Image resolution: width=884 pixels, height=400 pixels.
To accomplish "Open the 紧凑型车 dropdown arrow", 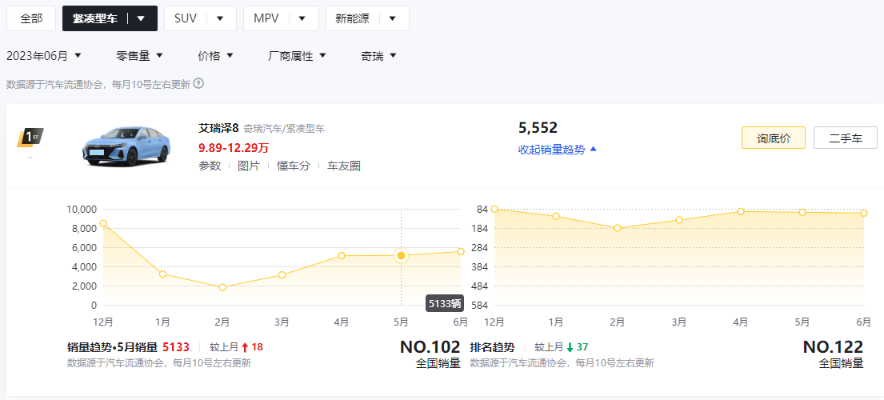I will (x=142, y=18).
